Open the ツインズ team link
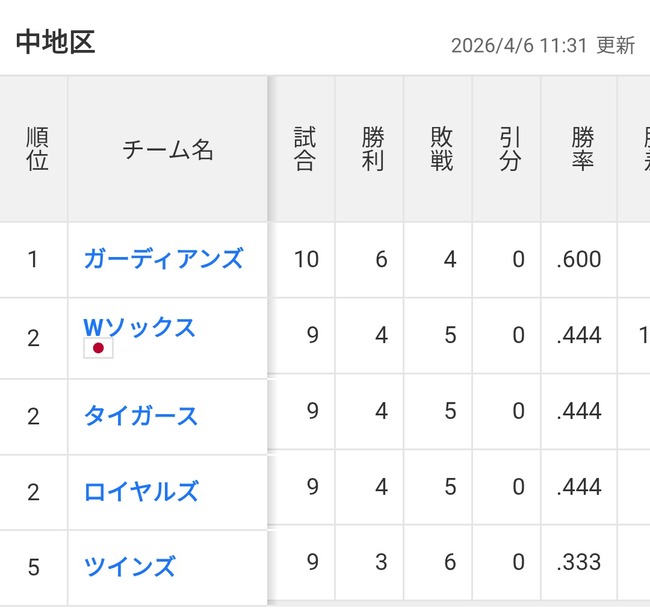The height and width of the screenshot is (611, 650). pos(129,567)
